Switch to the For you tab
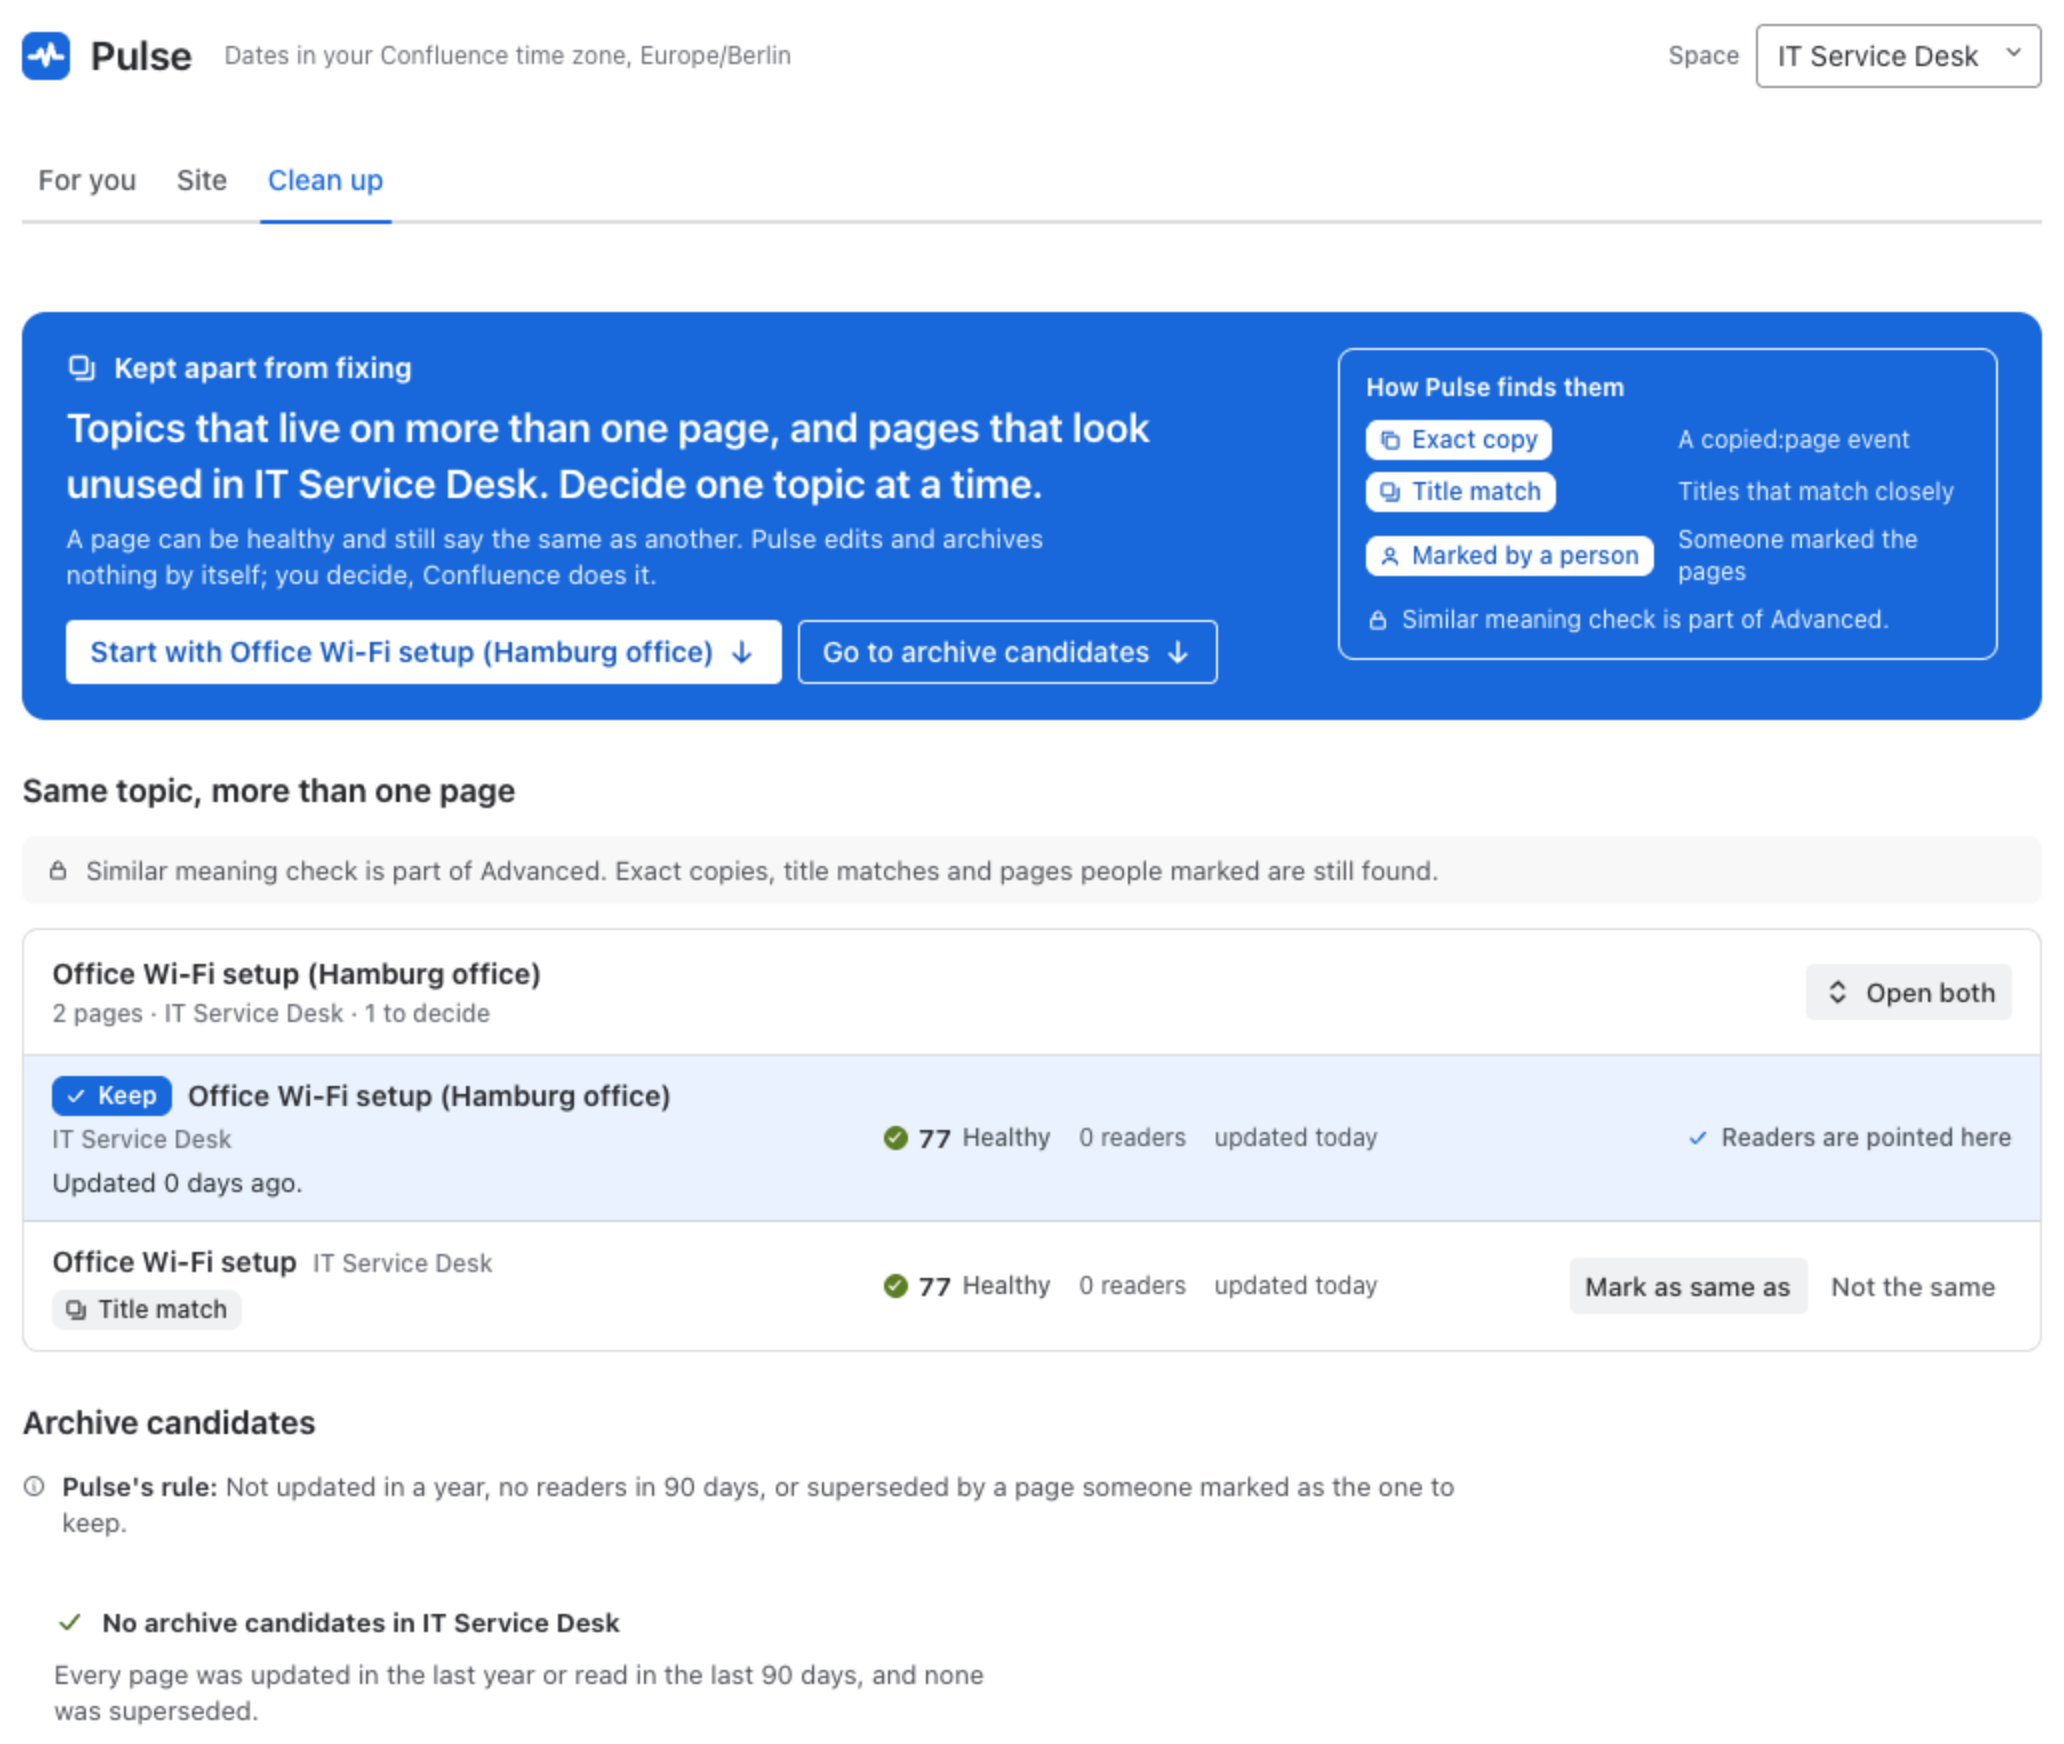Screen dimensions: 2064x1744 click(x=87, y=180)
